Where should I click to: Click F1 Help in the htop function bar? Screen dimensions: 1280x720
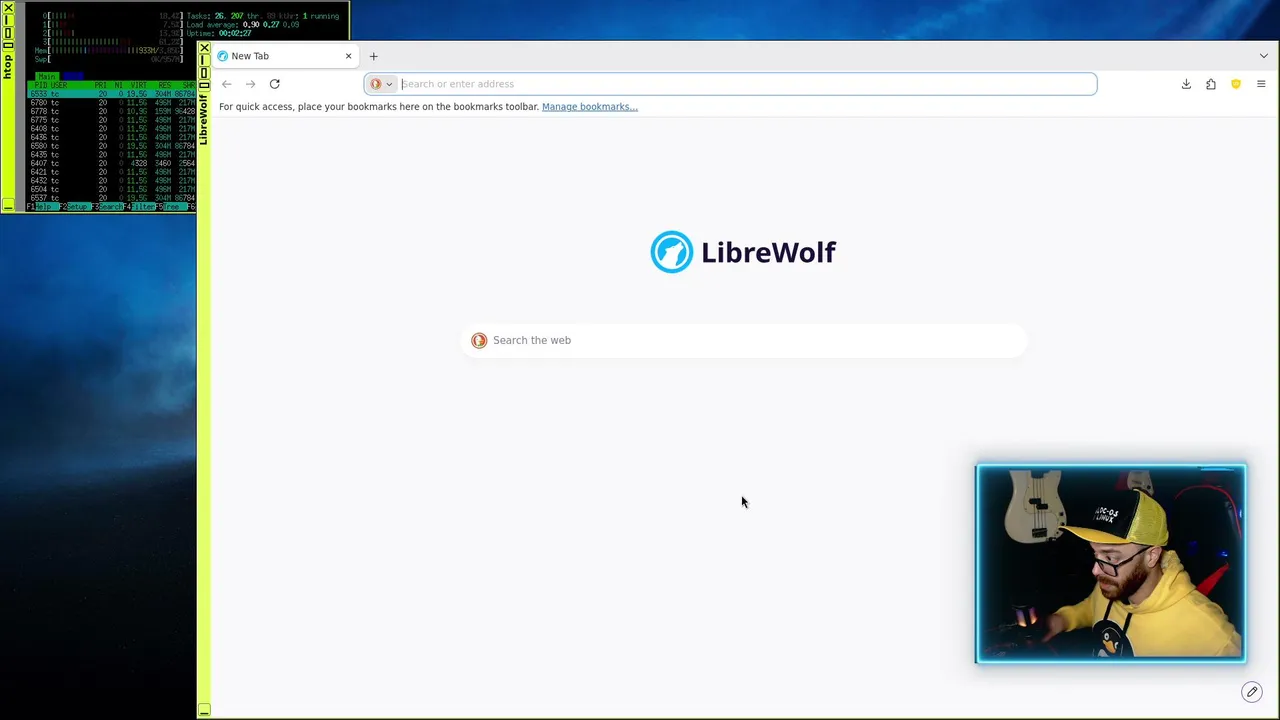click(x=43, y=207)
